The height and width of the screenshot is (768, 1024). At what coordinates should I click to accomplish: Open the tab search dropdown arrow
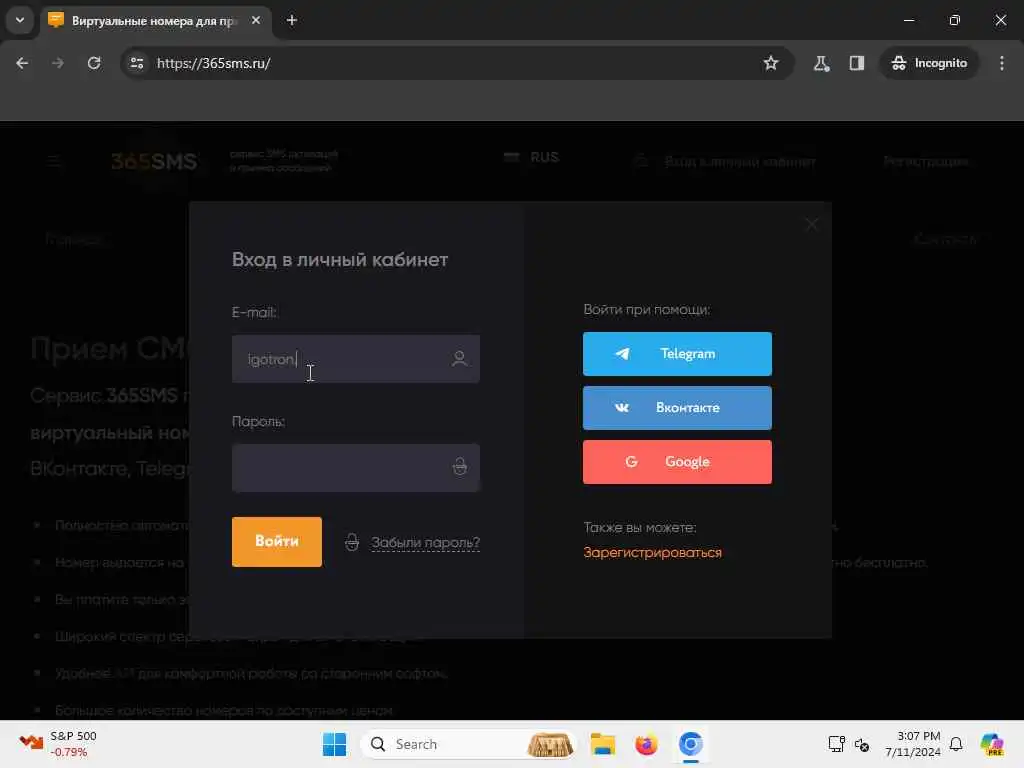click(20, 20)
